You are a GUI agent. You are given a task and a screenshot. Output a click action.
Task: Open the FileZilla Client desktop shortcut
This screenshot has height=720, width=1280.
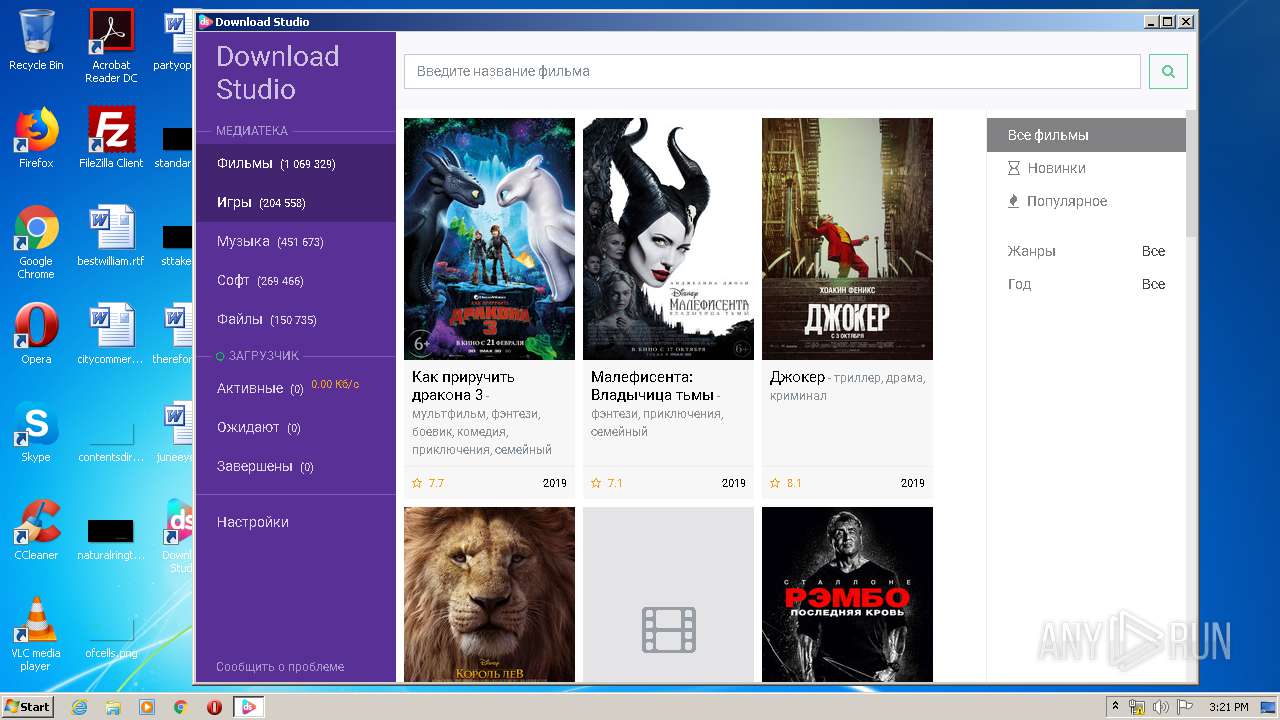point(111,138)
